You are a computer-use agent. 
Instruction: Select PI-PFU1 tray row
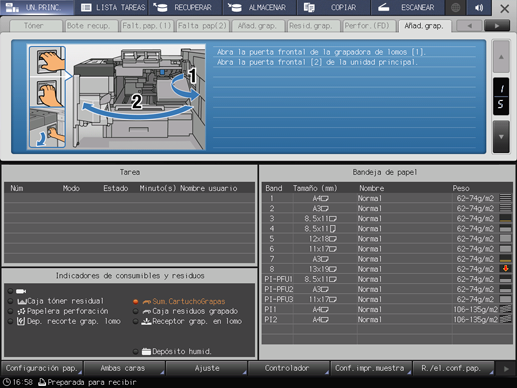point(387,279)
